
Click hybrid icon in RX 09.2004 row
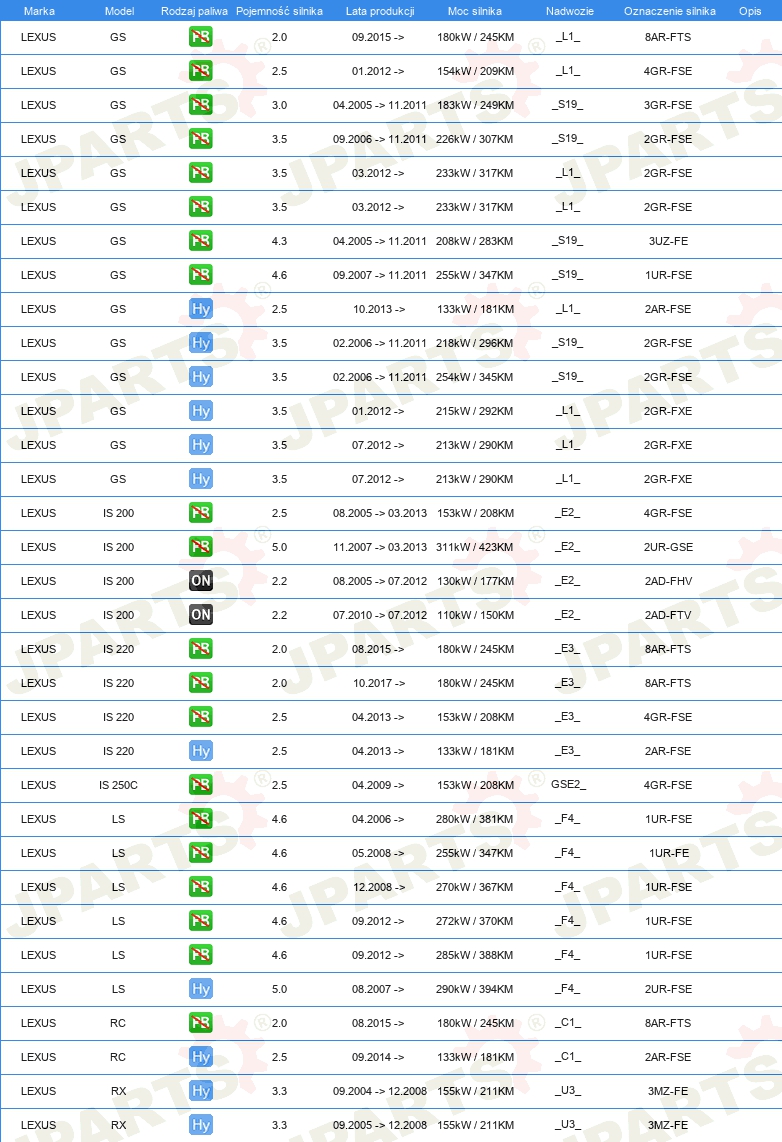tap(200, 1090)
